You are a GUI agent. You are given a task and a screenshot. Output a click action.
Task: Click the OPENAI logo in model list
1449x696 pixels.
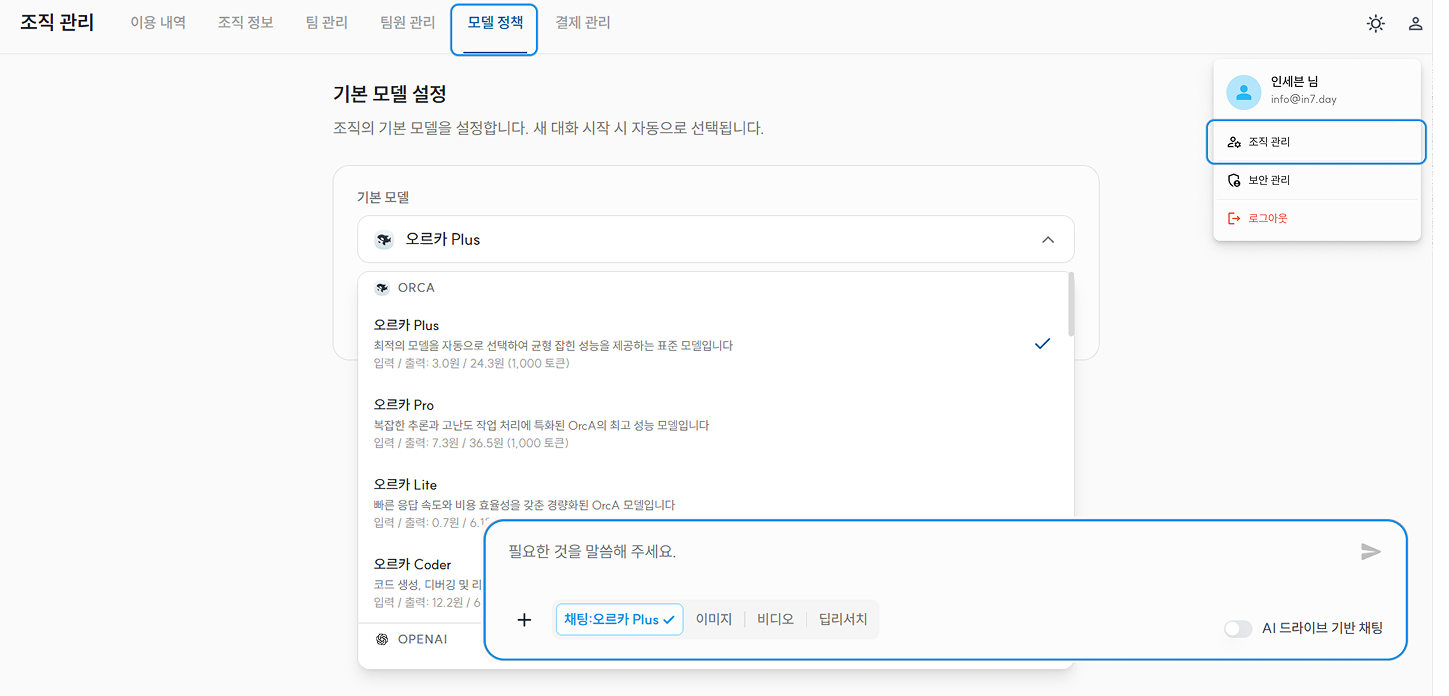[382, 639]
